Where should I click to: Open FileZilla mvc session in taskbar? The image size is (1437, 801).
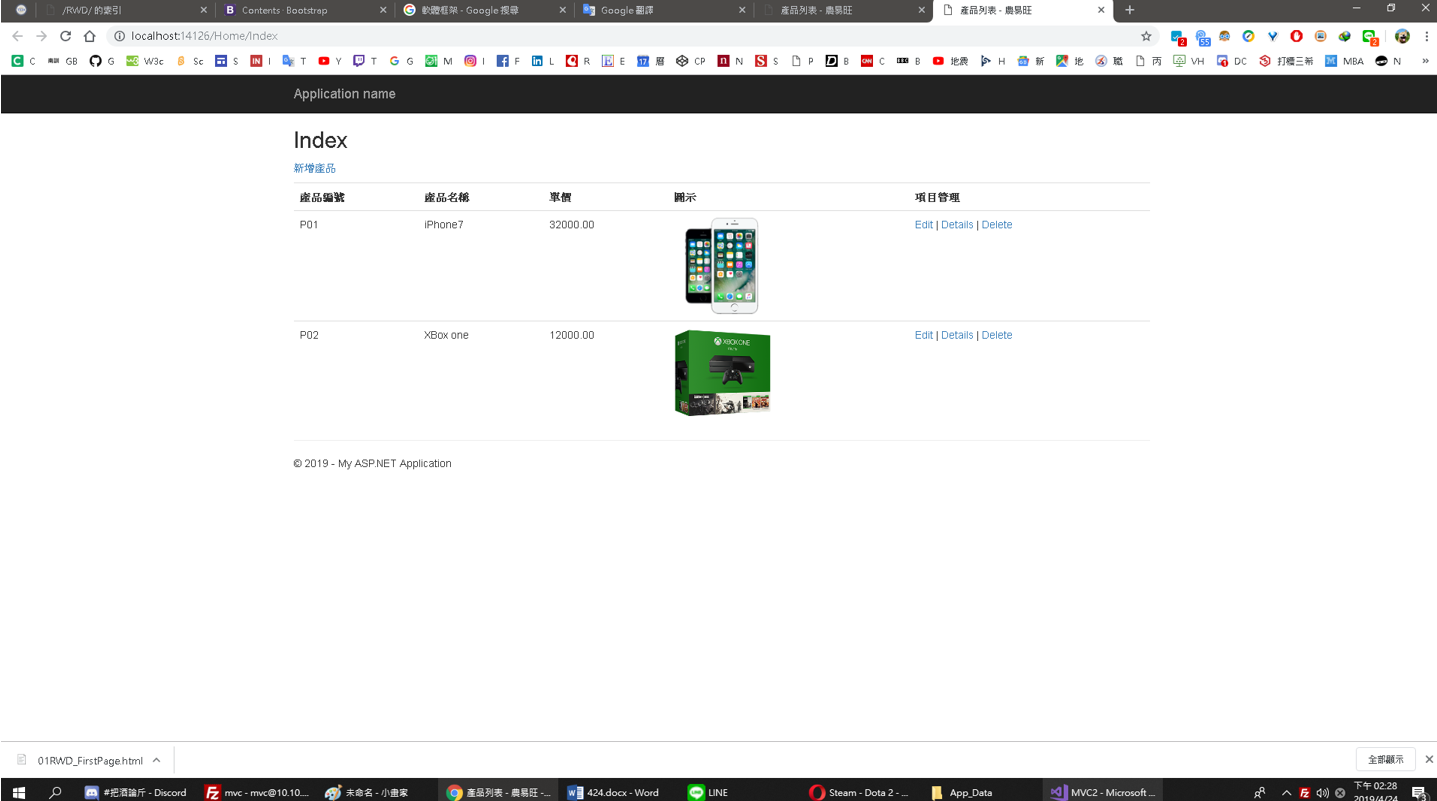[257, 792]
